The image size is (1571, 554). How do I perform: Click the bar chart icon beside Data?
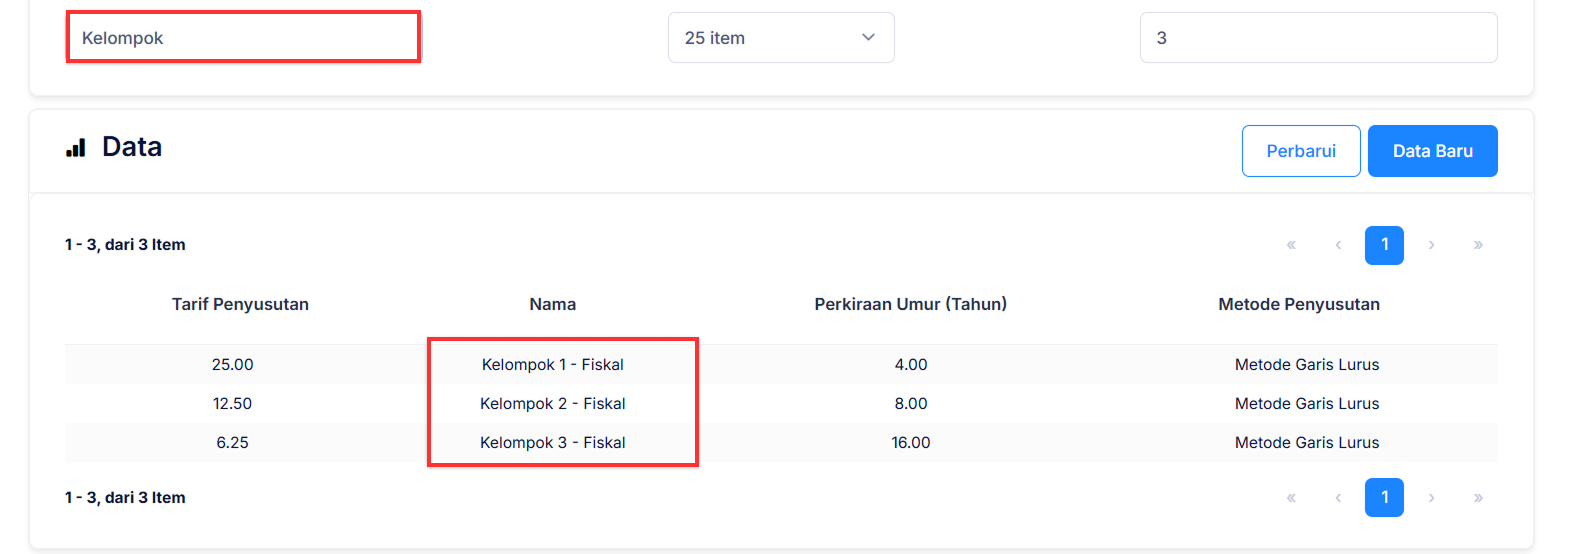click(76, 148)
